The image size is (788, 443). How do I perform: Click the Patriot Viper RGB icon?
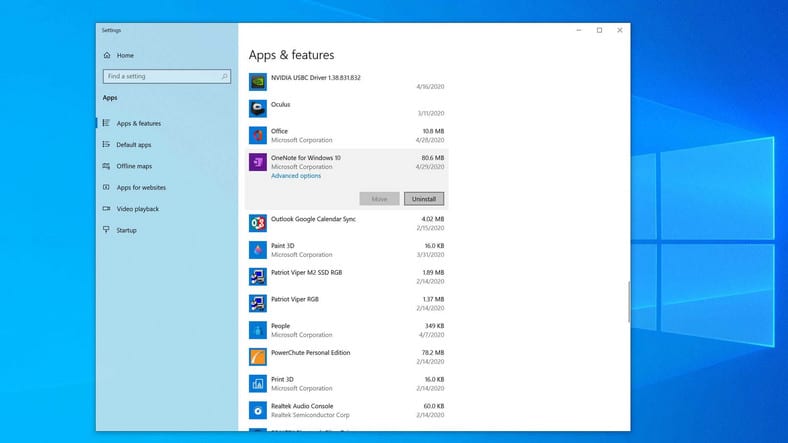258,303
